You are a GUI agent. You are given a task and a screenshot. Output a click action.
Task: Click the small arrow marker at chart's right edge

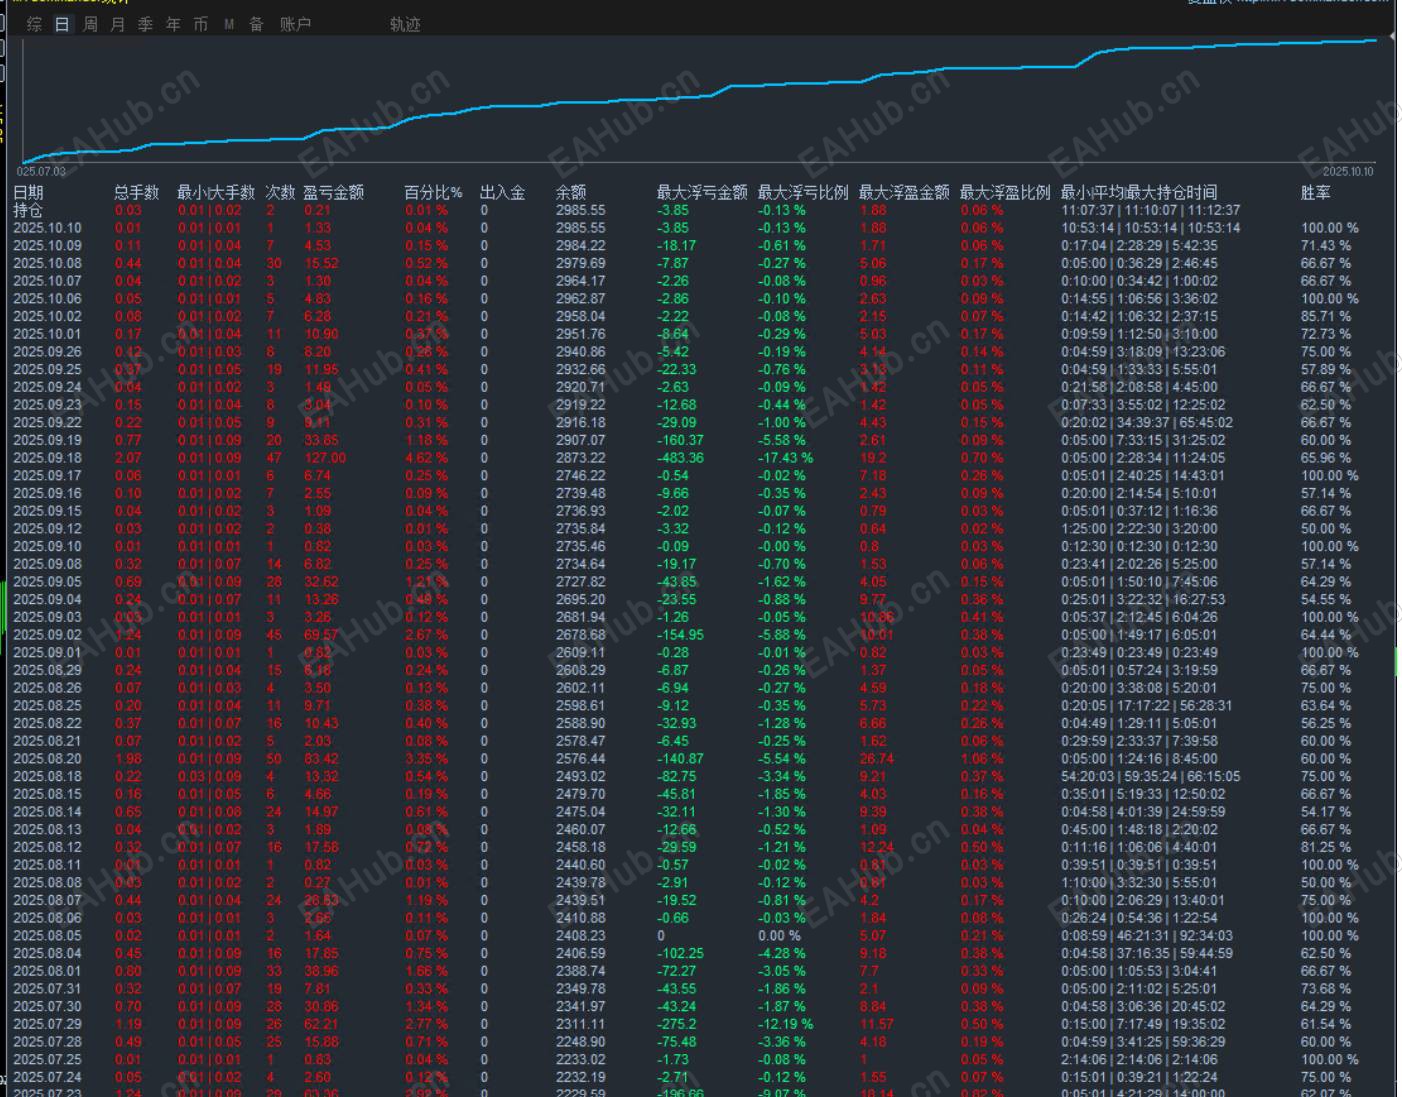pyautogui.click(x=1390, y=38)
